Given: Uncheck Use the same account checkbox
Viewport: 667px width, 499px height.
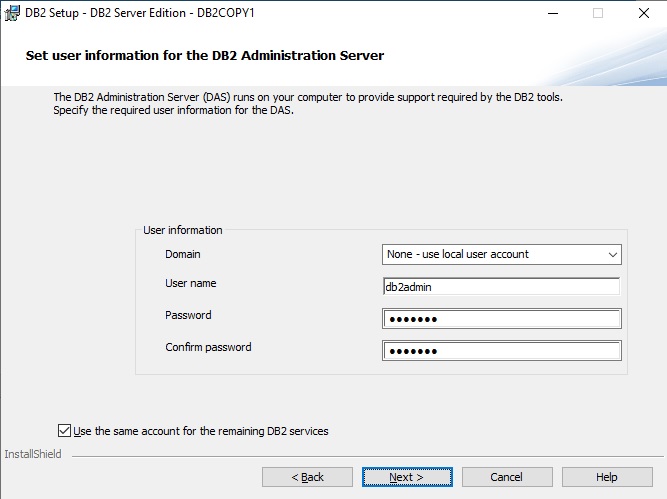Looking at the screenshot, I should 65,431.
